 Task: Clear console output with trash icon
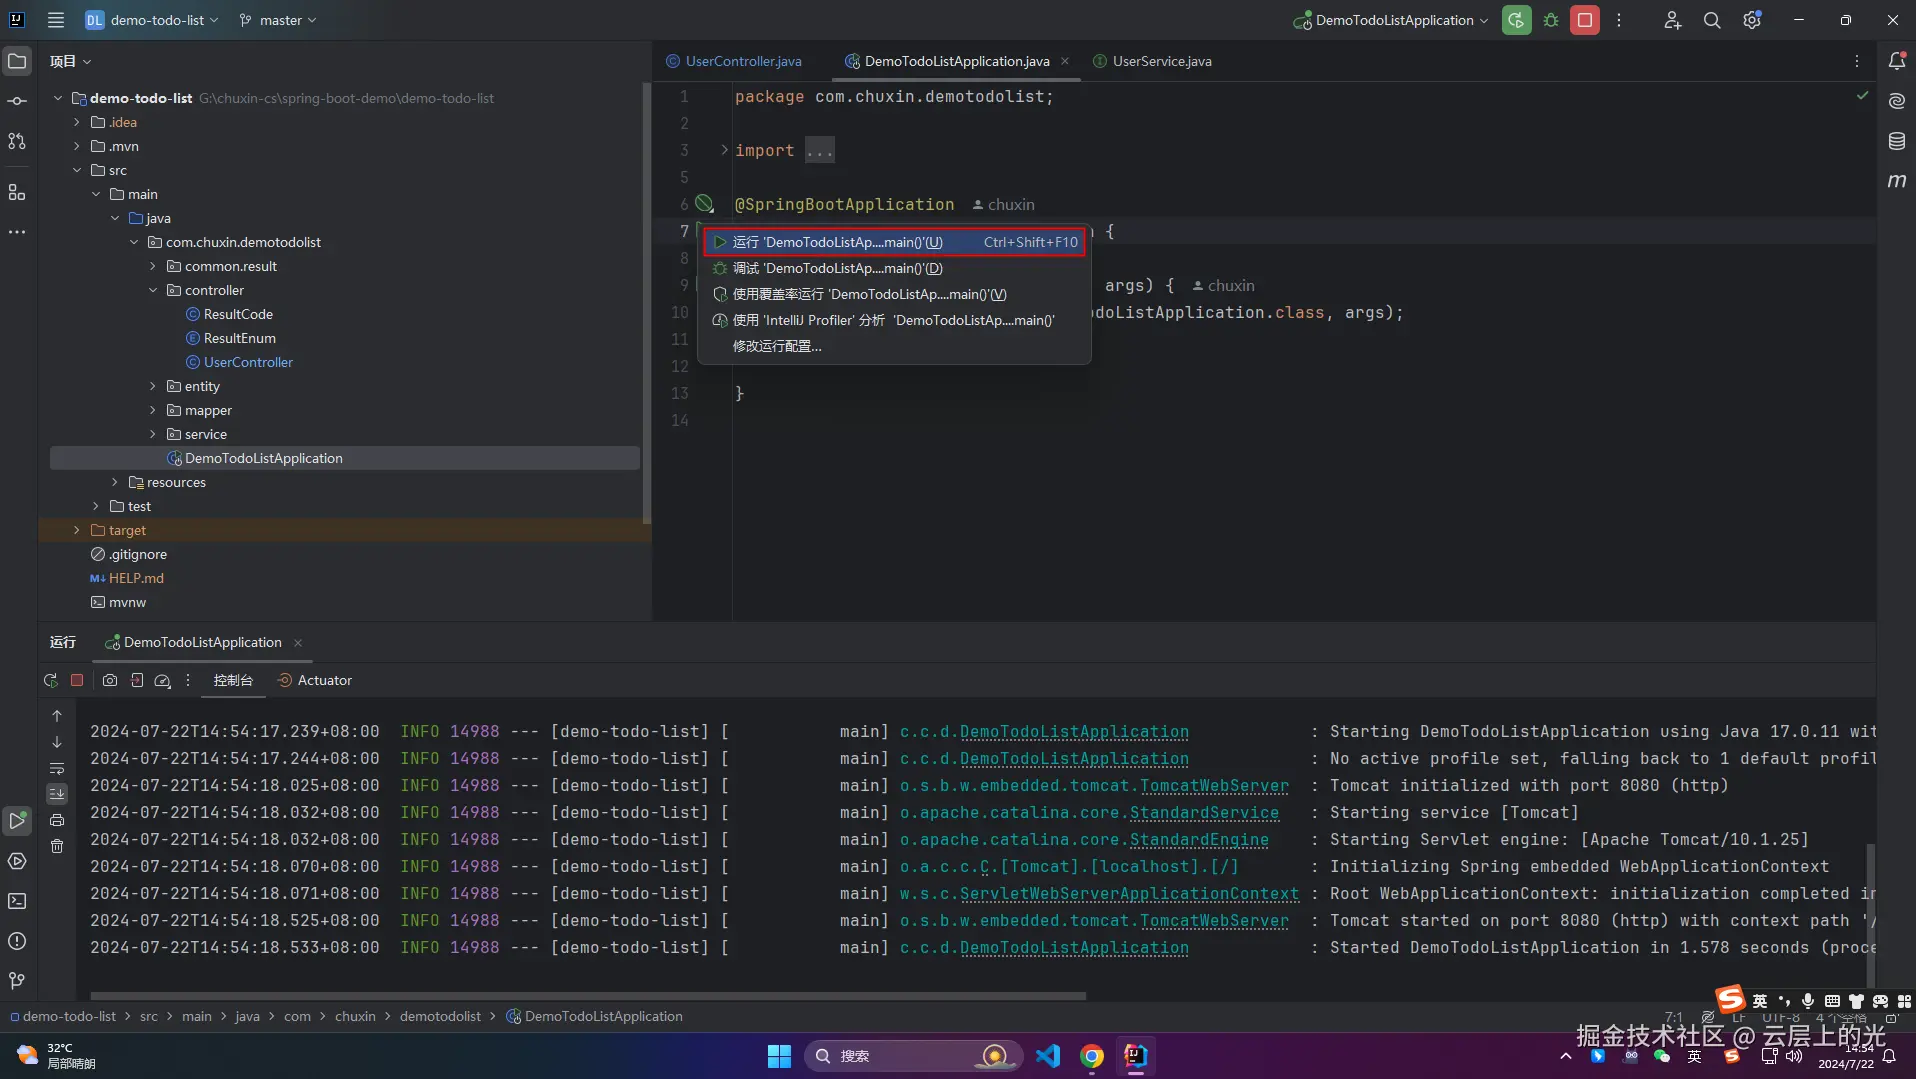click(57, 846)
